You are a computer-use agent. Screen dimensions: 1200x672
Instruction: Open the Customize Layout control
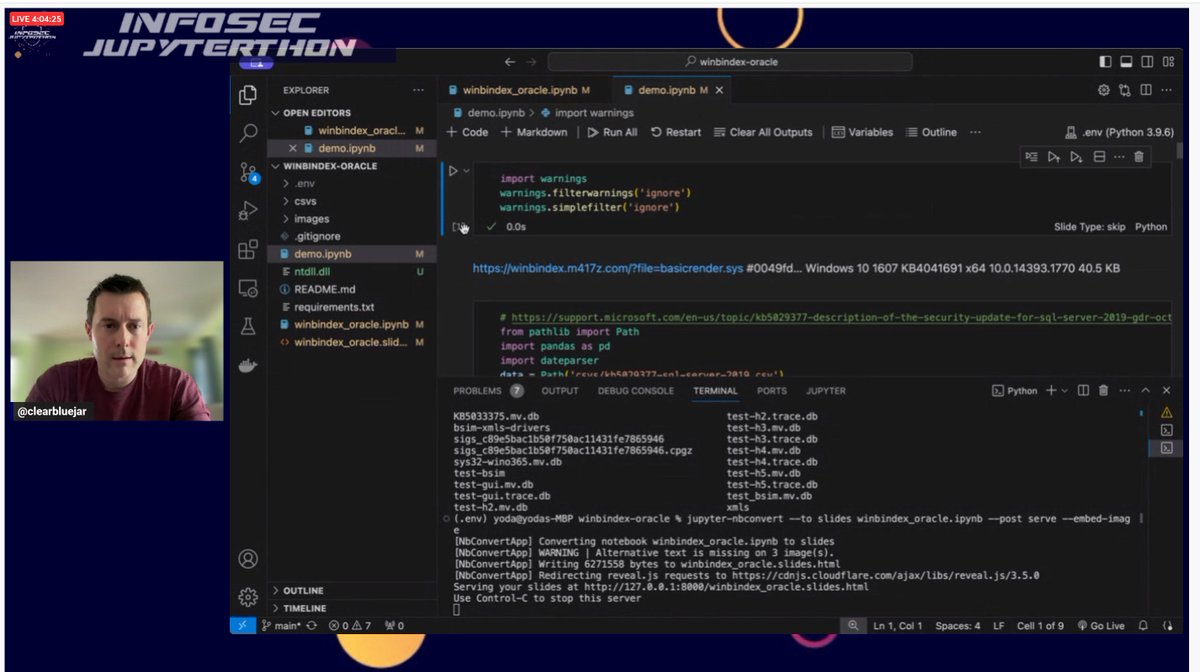point(1170,62)
